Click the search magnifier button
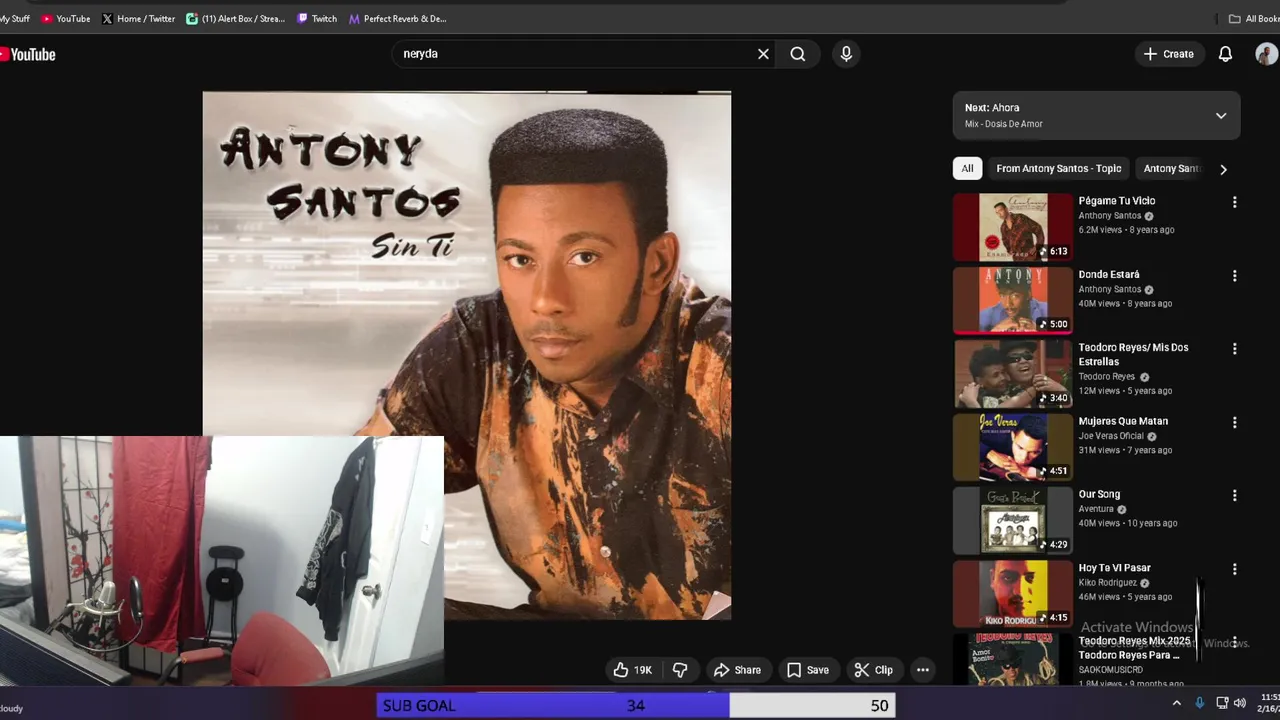This screenshot has height=720, width=1280. click(x=798, y=54)
